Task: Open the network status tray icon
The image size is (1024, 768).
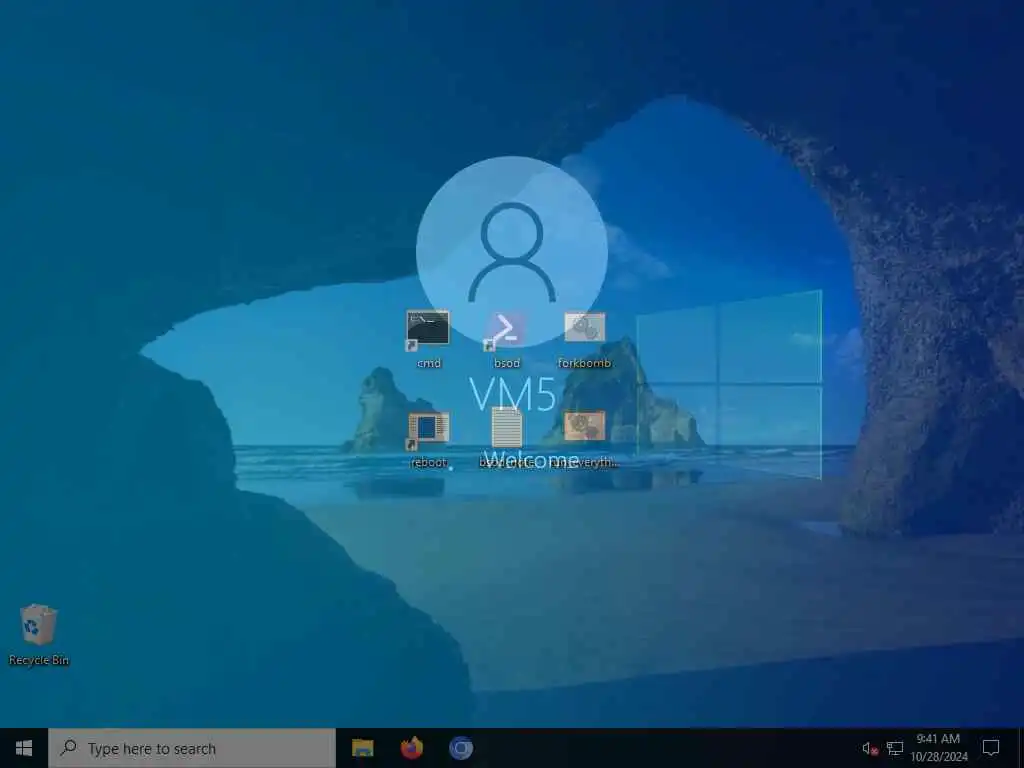Action: 895,749
